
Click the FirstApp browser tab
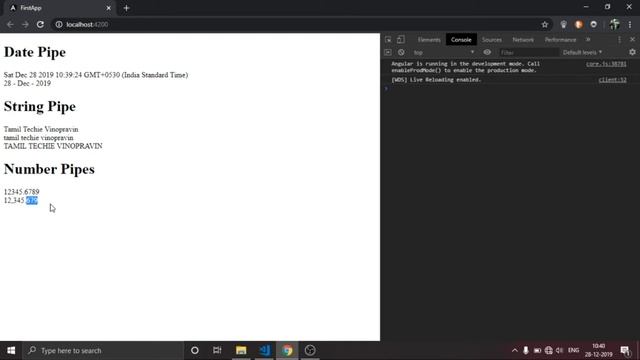pos(60,8)
